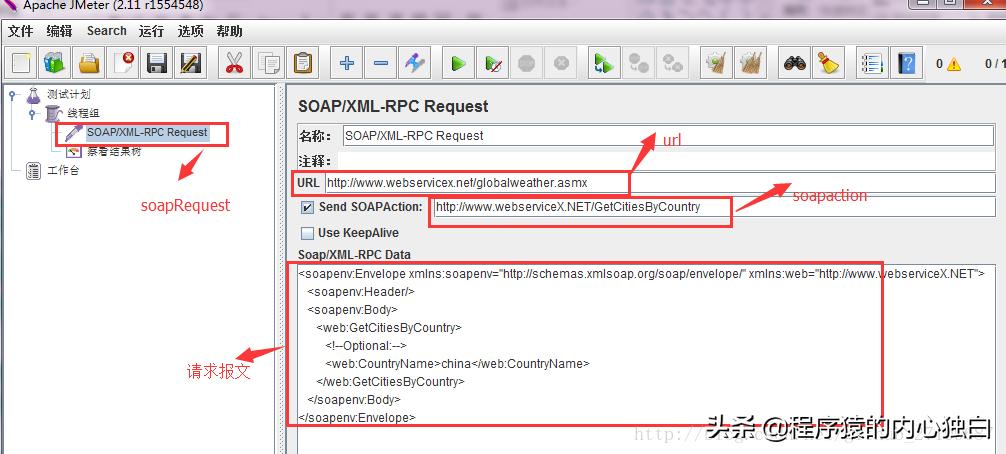Select the 测试计划 tree item
The height and width of the screenshot is (454, 1006).
click(x=68, y=95)
